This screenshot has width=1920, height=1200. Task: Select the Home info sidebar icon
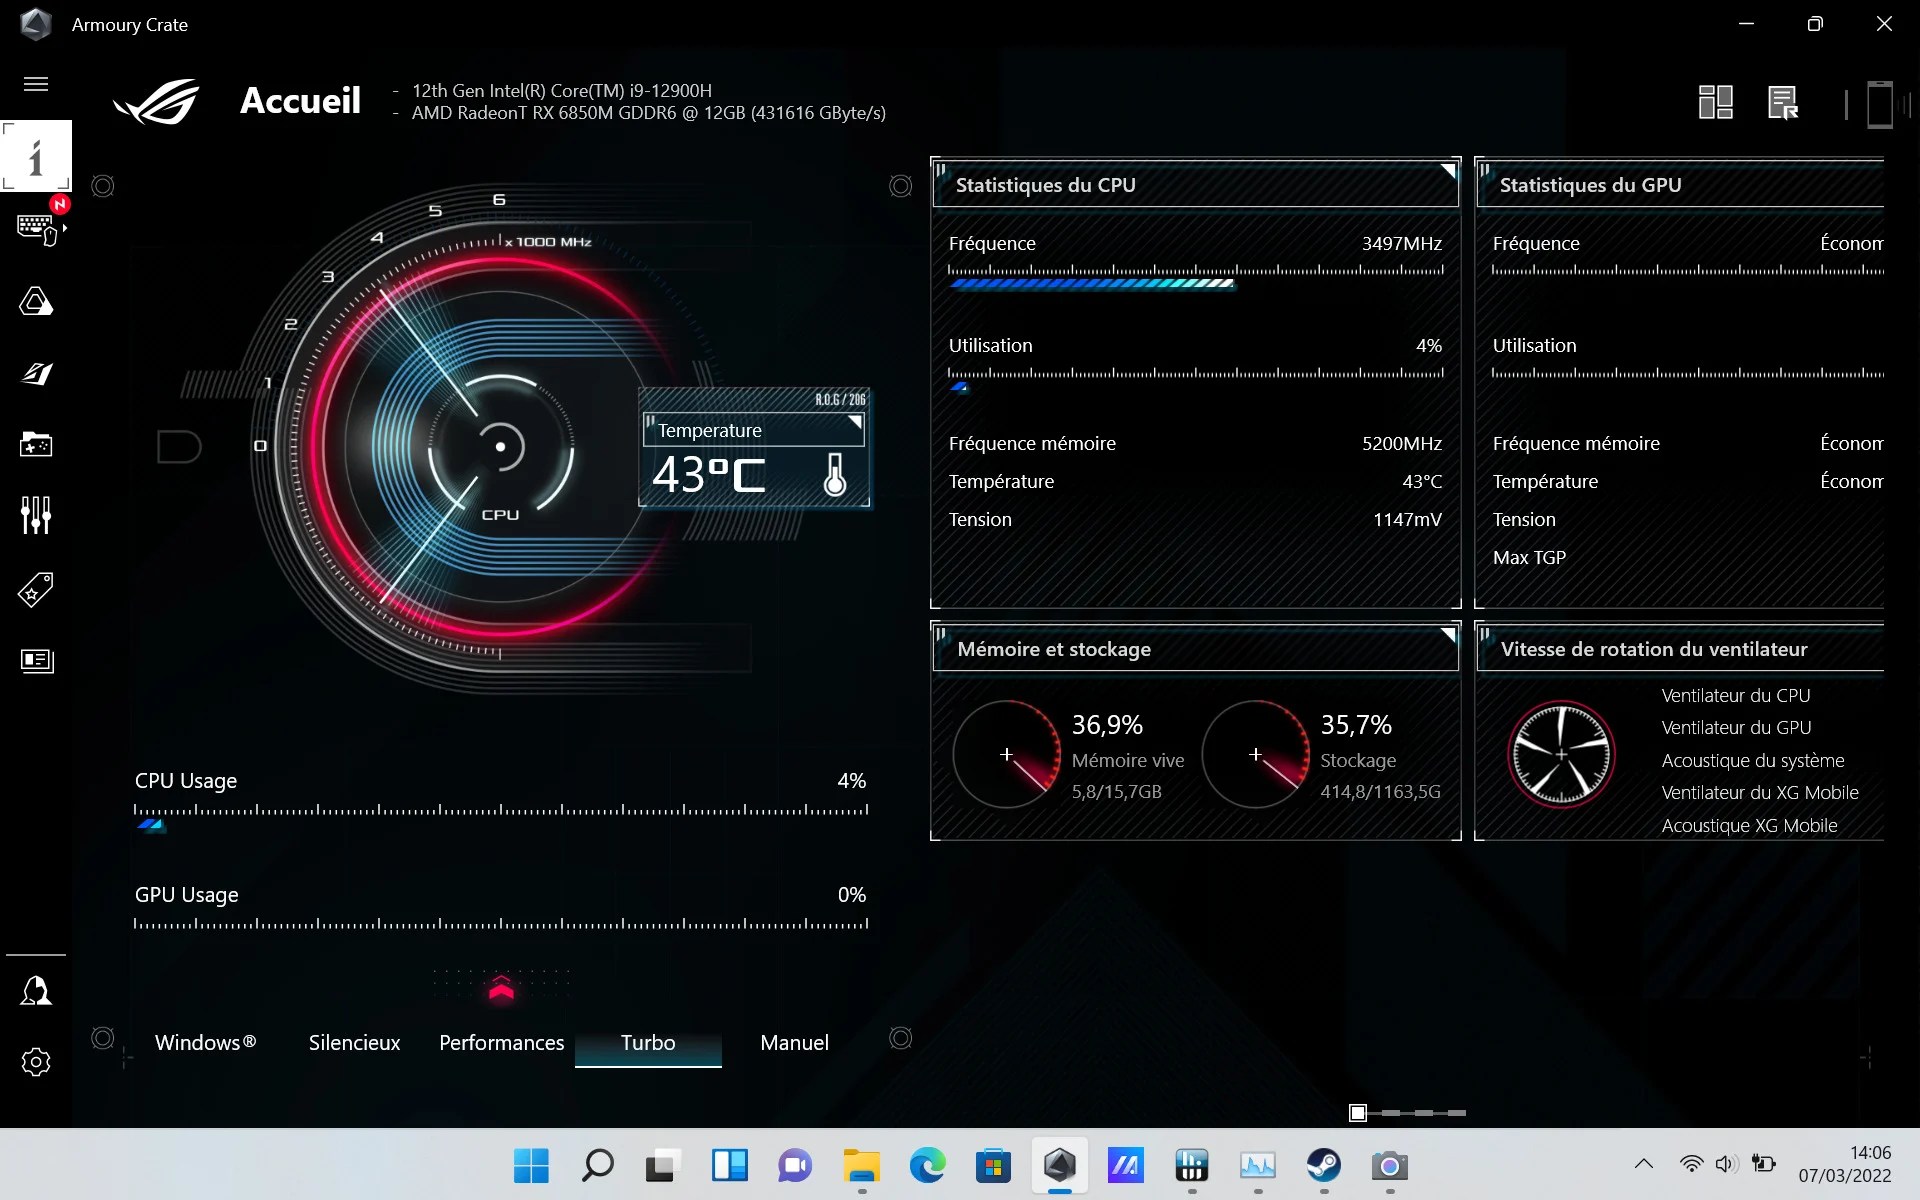click(x=36, y=156)
